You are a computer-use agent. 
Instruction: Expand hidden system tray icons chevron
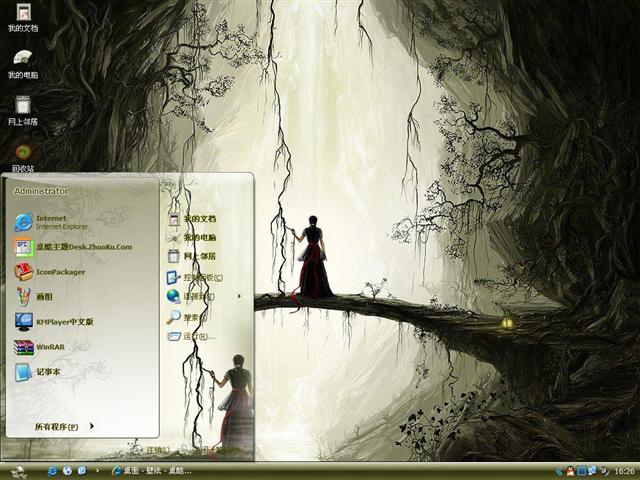coord(559,472)
